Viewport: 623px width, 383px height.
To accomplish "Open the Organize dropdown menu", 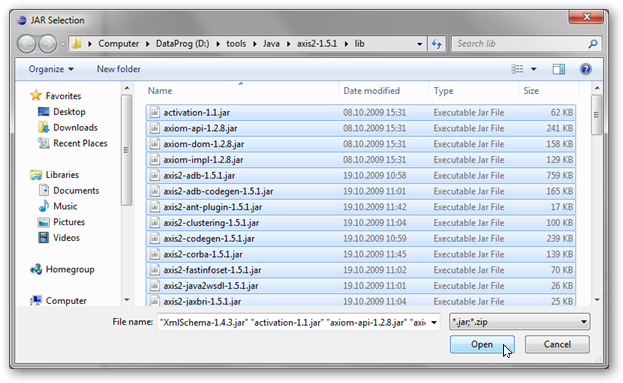I will tap(51, 69).
